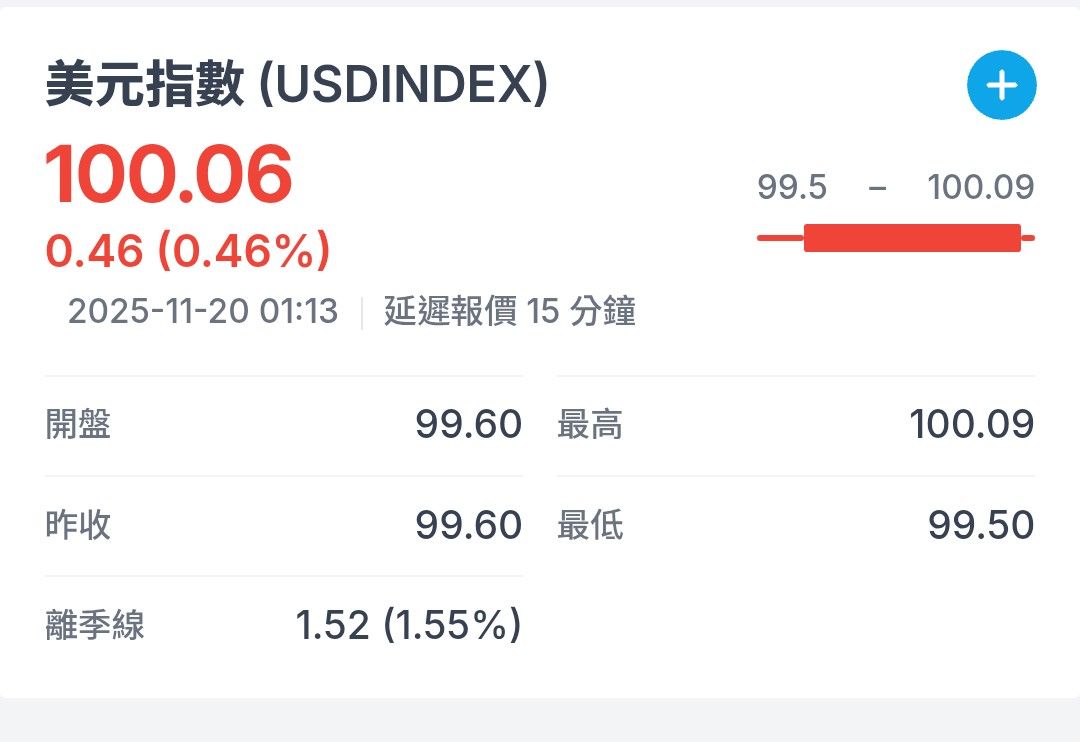
Task: Select the red price range bar indicator
Action: [895, 237]
